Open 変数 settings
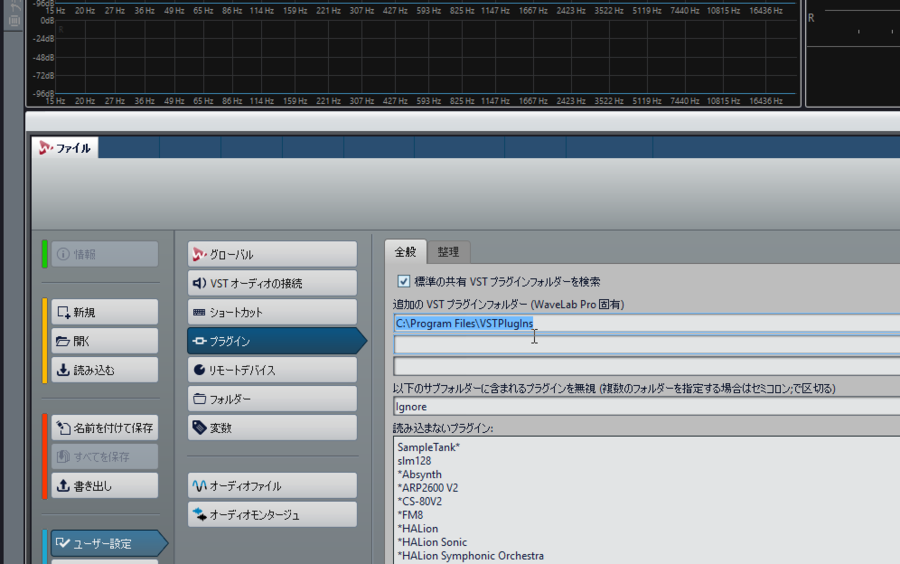Viewport: 900px width, 564px height. point(272,428)
